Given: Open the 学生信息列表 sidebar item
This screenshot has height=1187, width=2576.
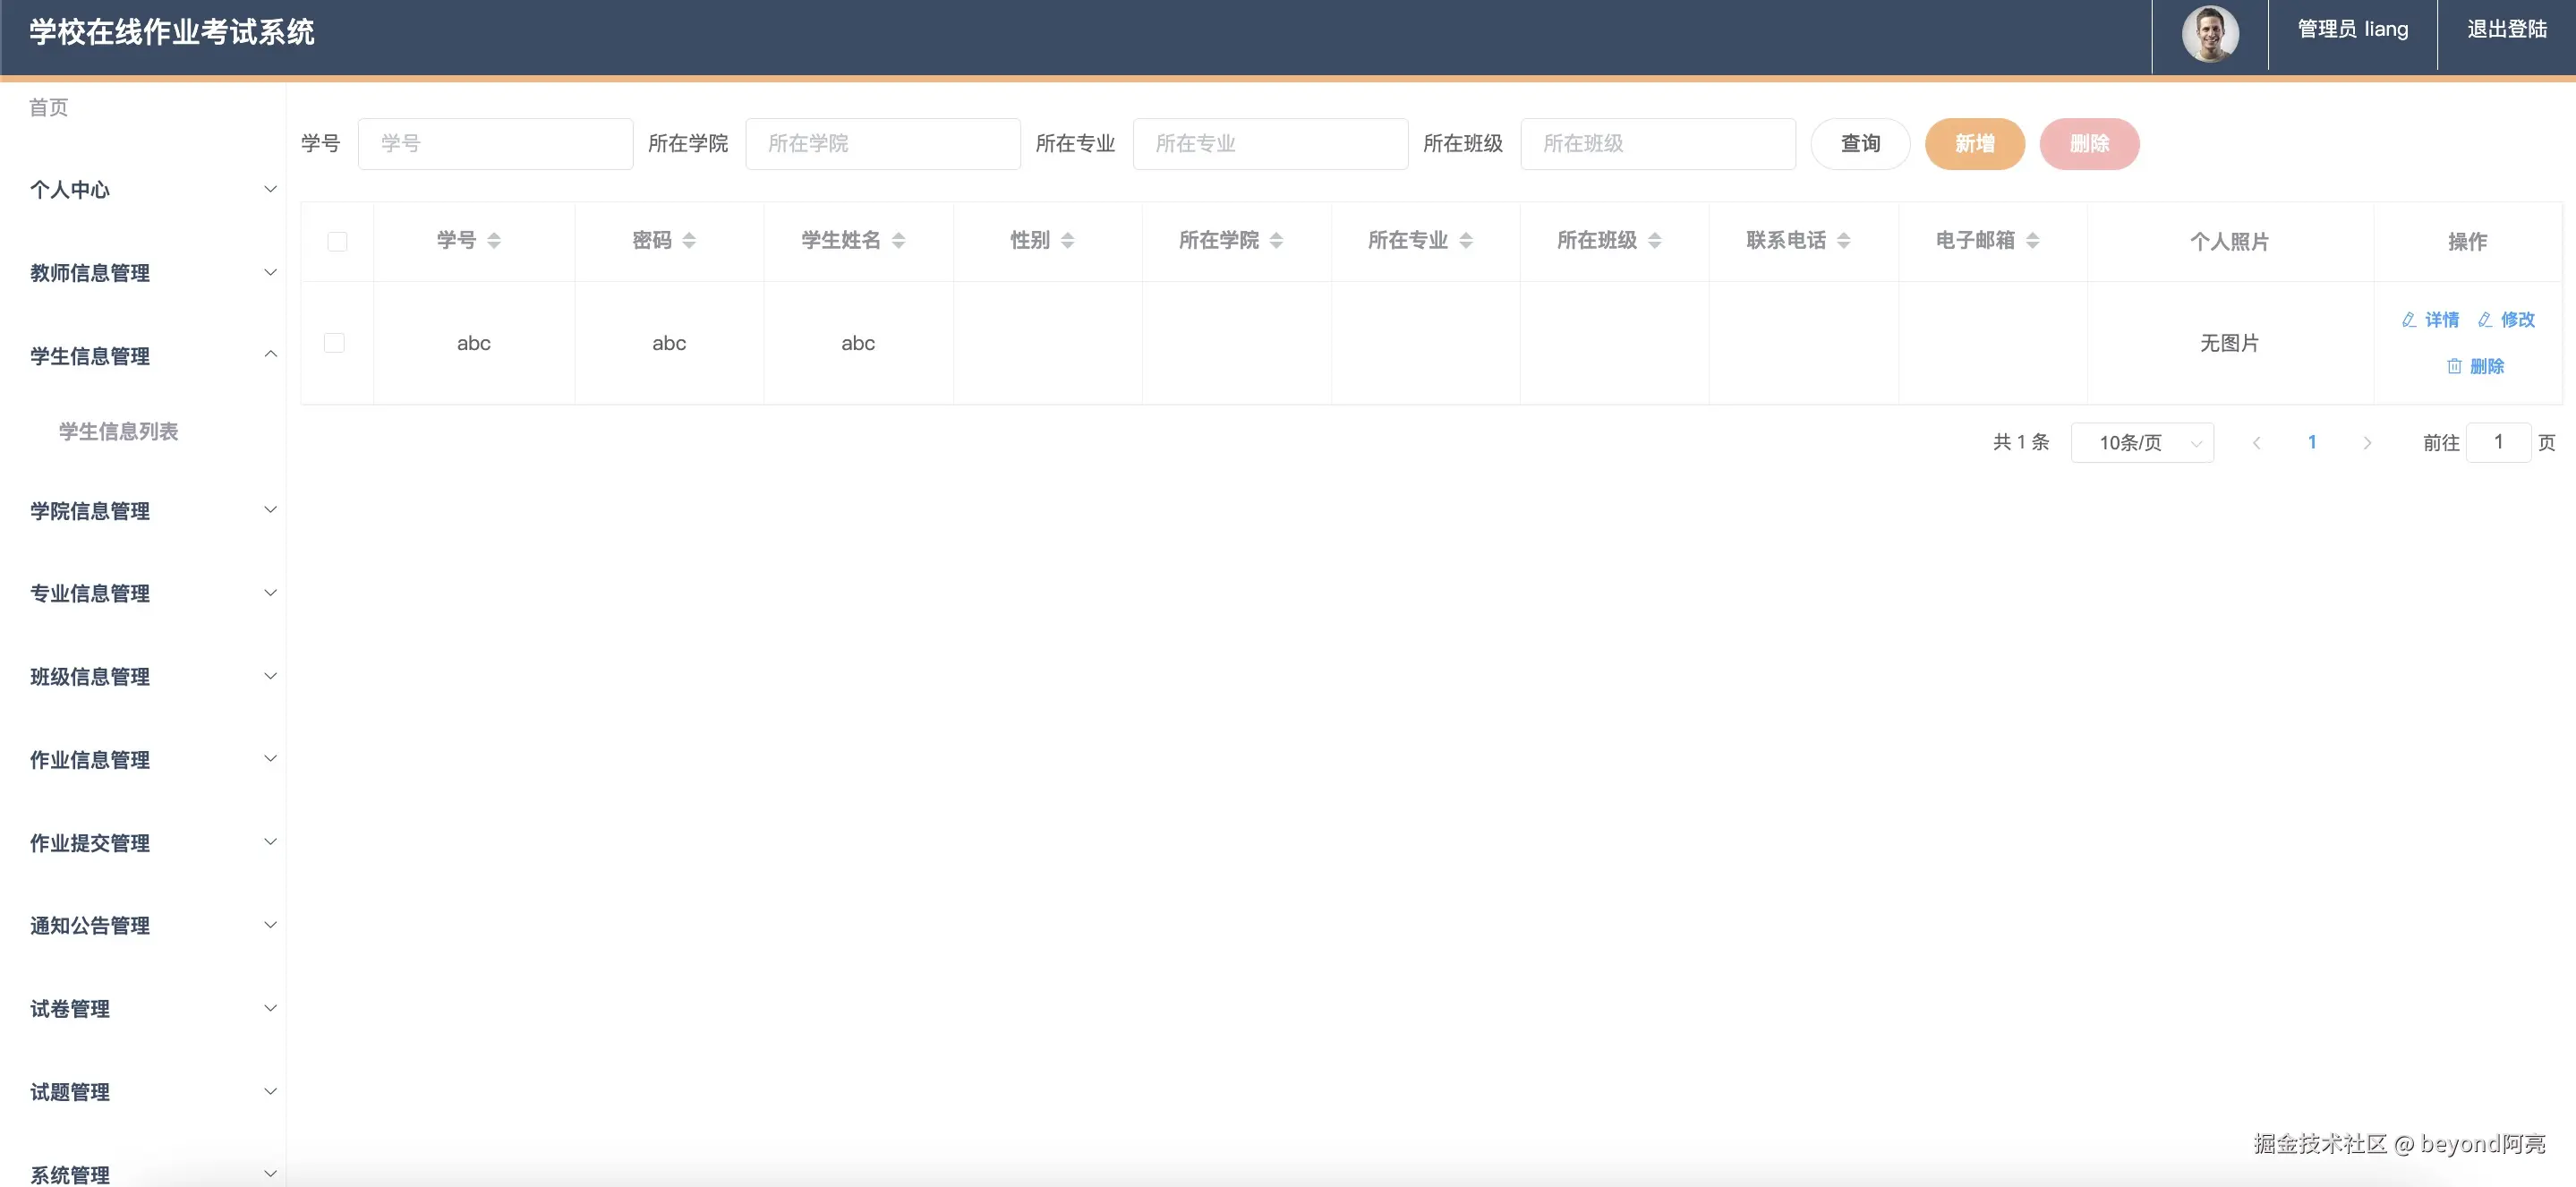Looking at the screenshot, I should point(119,431).
